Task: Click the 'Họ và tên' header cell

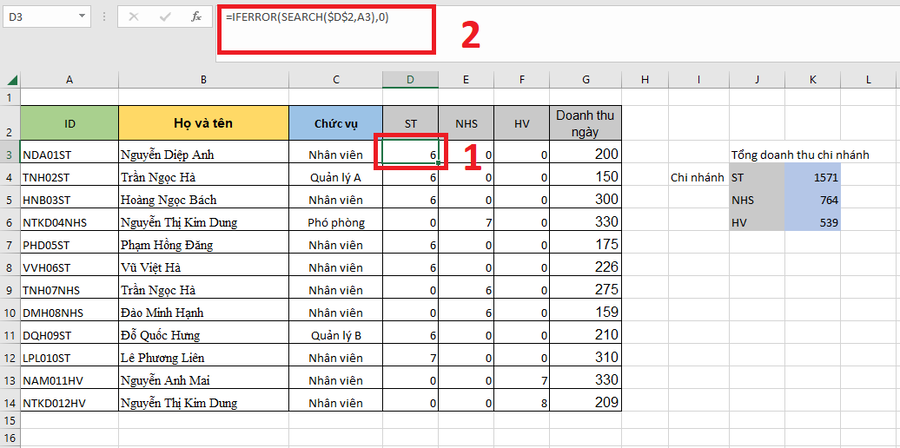Action: click(204, 123)
